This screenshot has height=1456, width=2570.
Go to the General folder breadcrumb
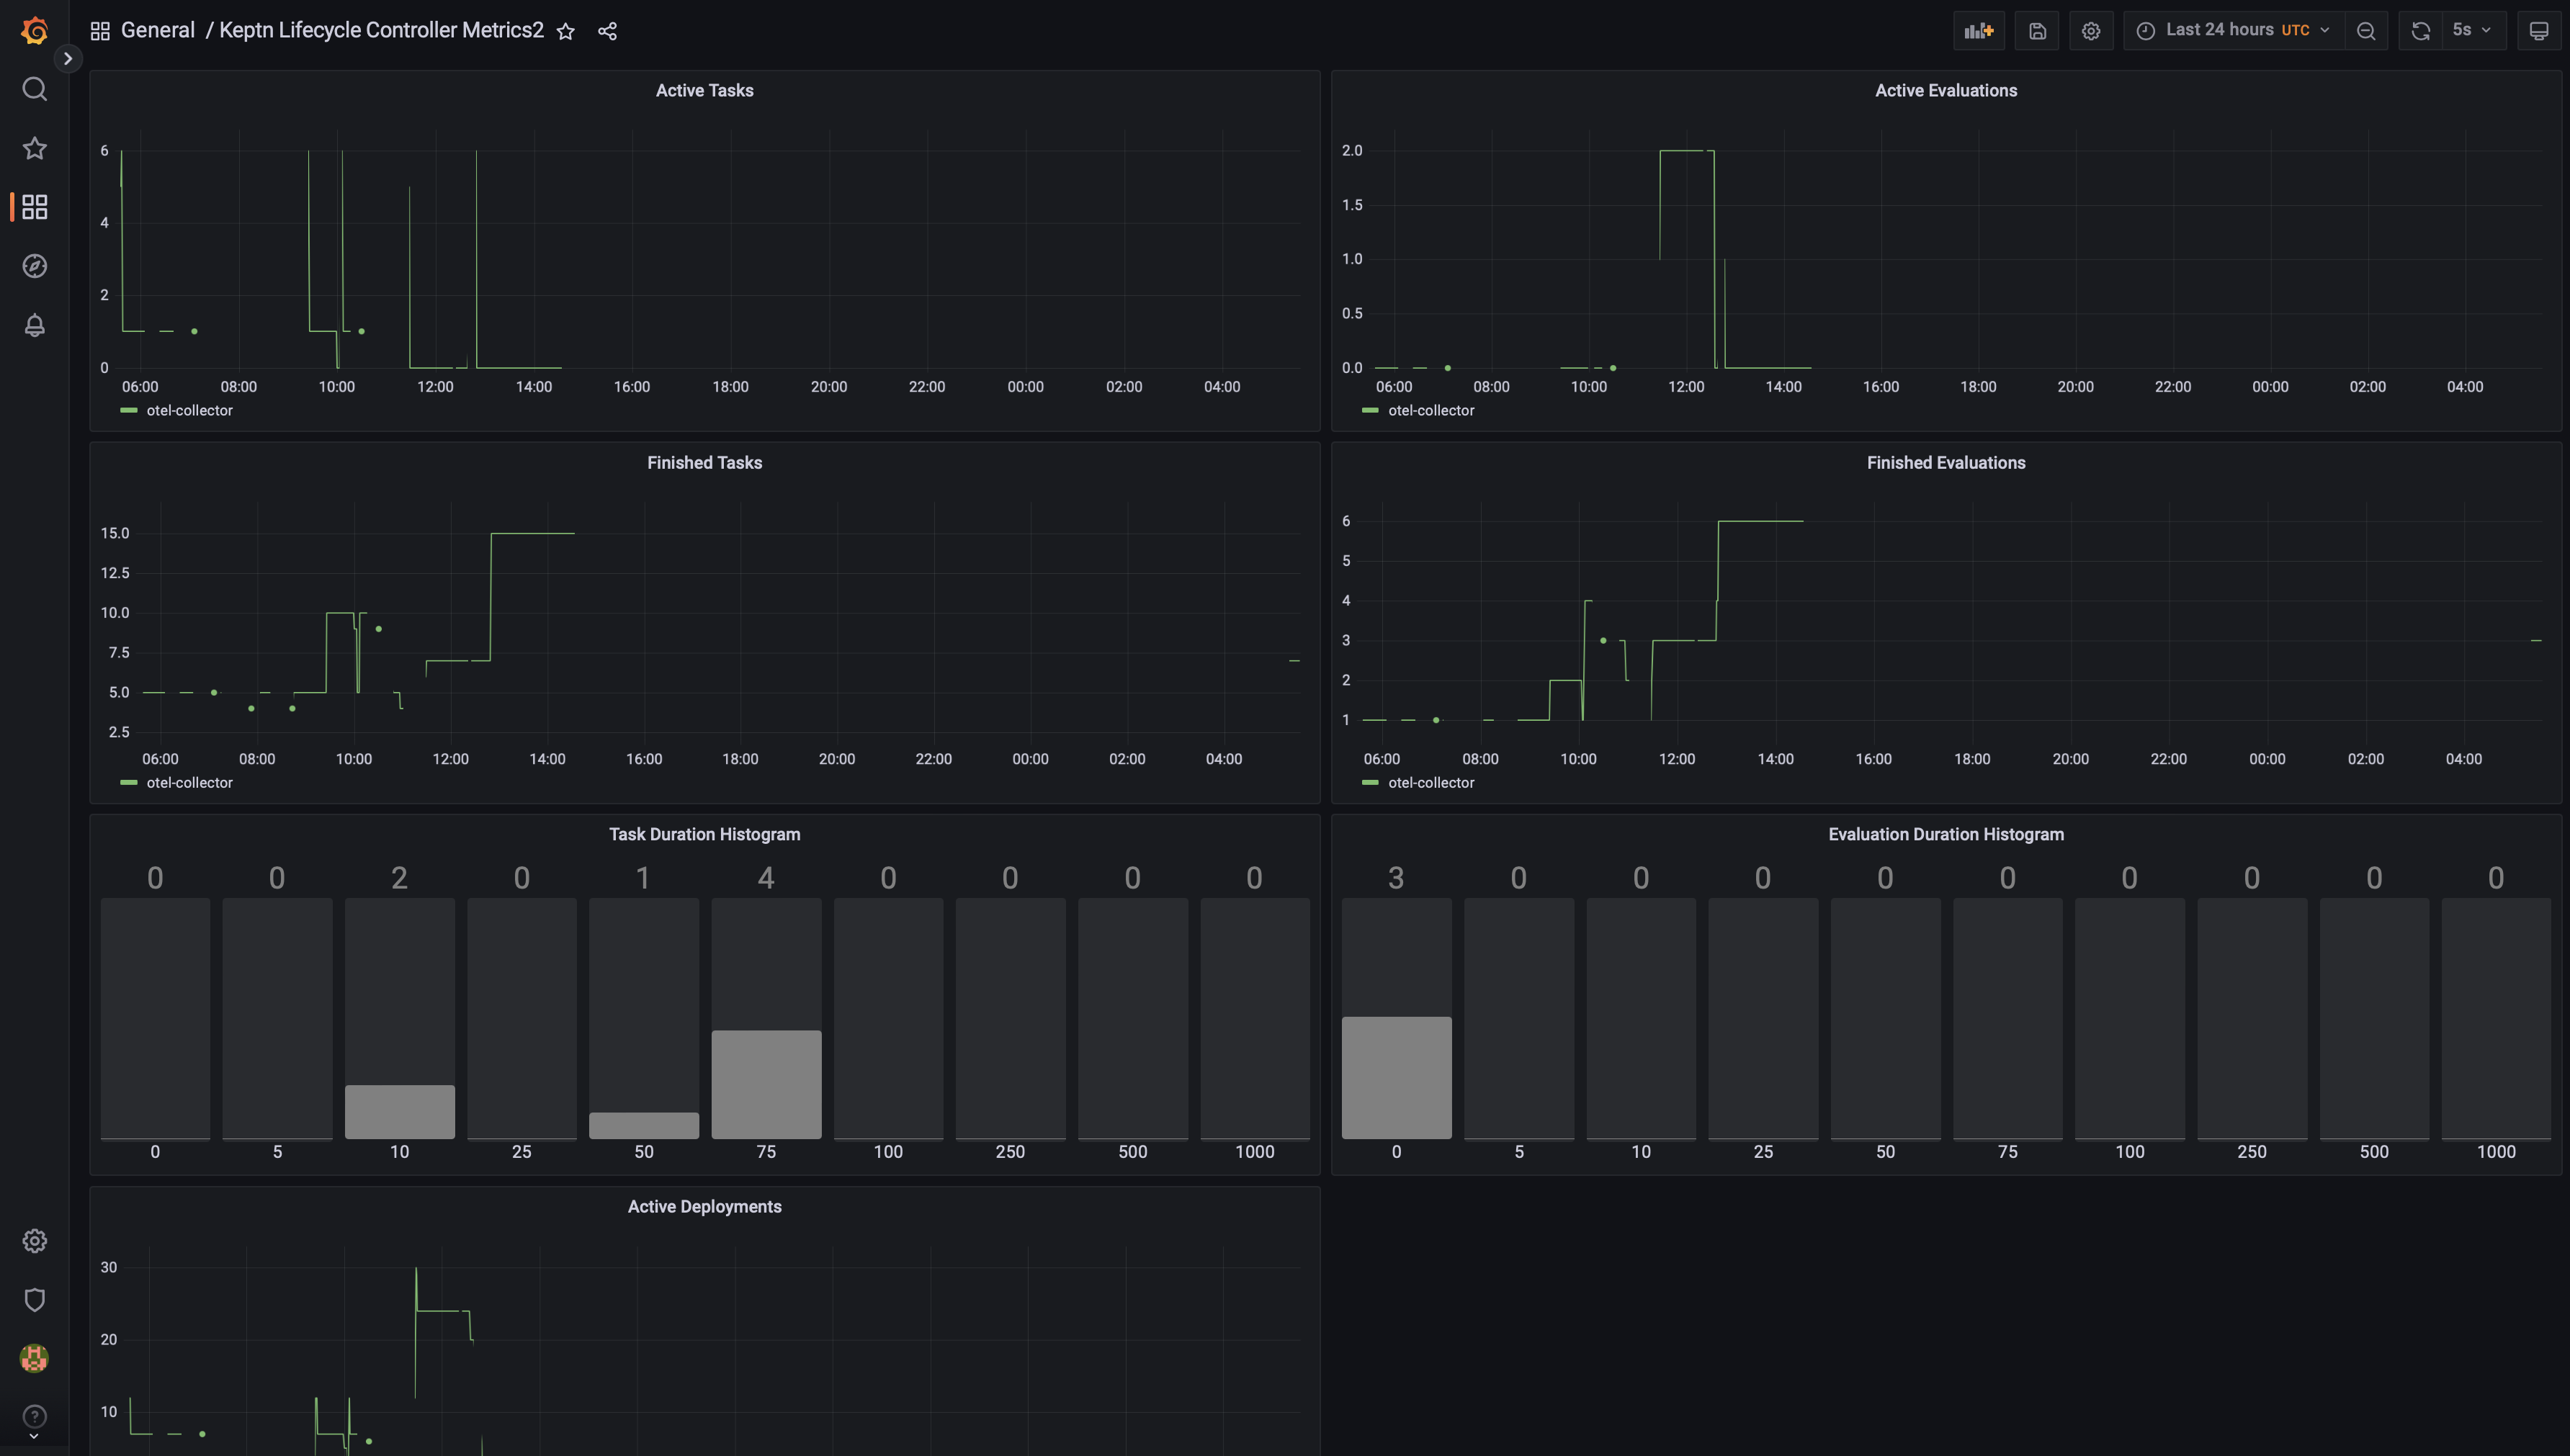pyautogui.click(x=157, y=31)
